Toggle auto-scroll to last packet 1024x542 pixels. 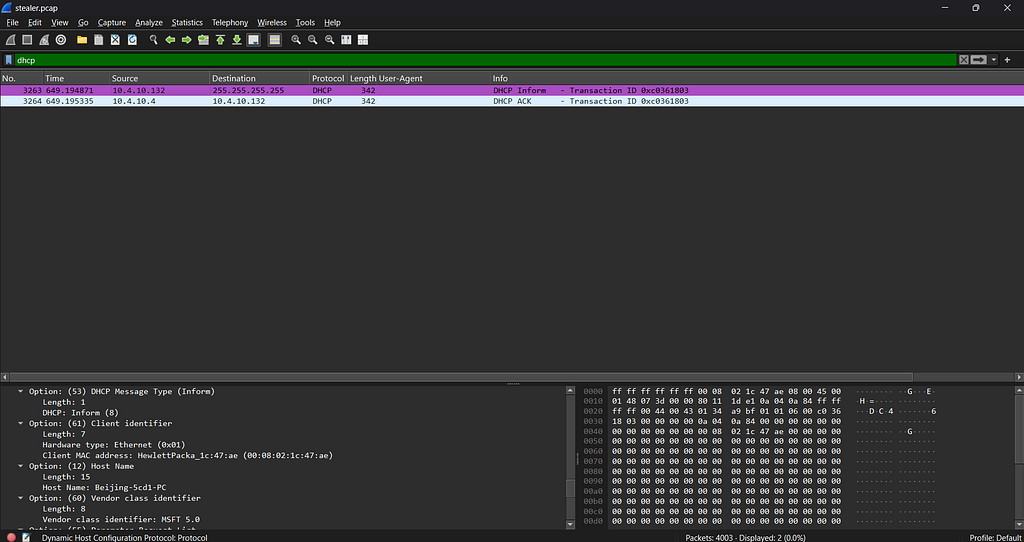tap(254, 40)
